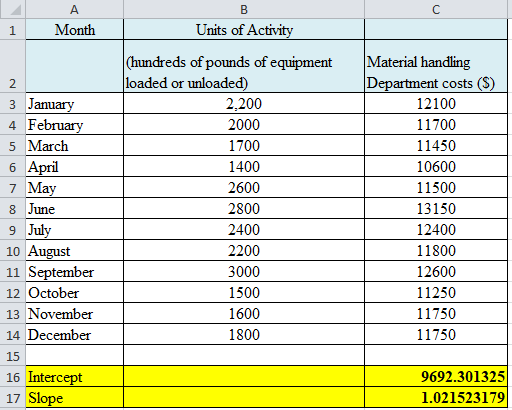The image size is (512, 410).
Task: Select the March cell
Action: point(74,146)
